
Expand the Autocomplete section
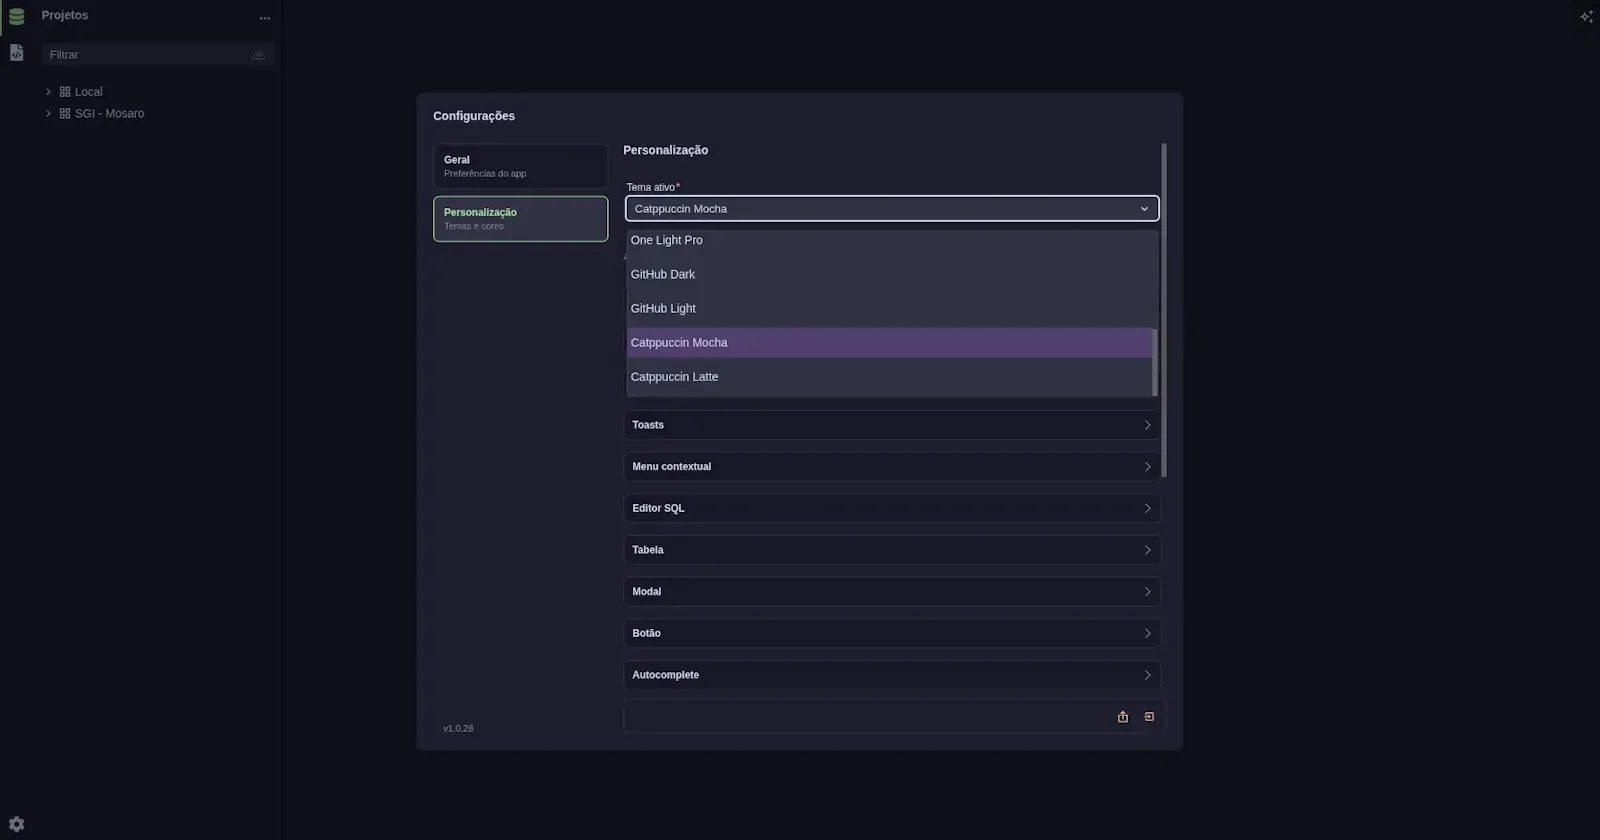tap(892, 675)
